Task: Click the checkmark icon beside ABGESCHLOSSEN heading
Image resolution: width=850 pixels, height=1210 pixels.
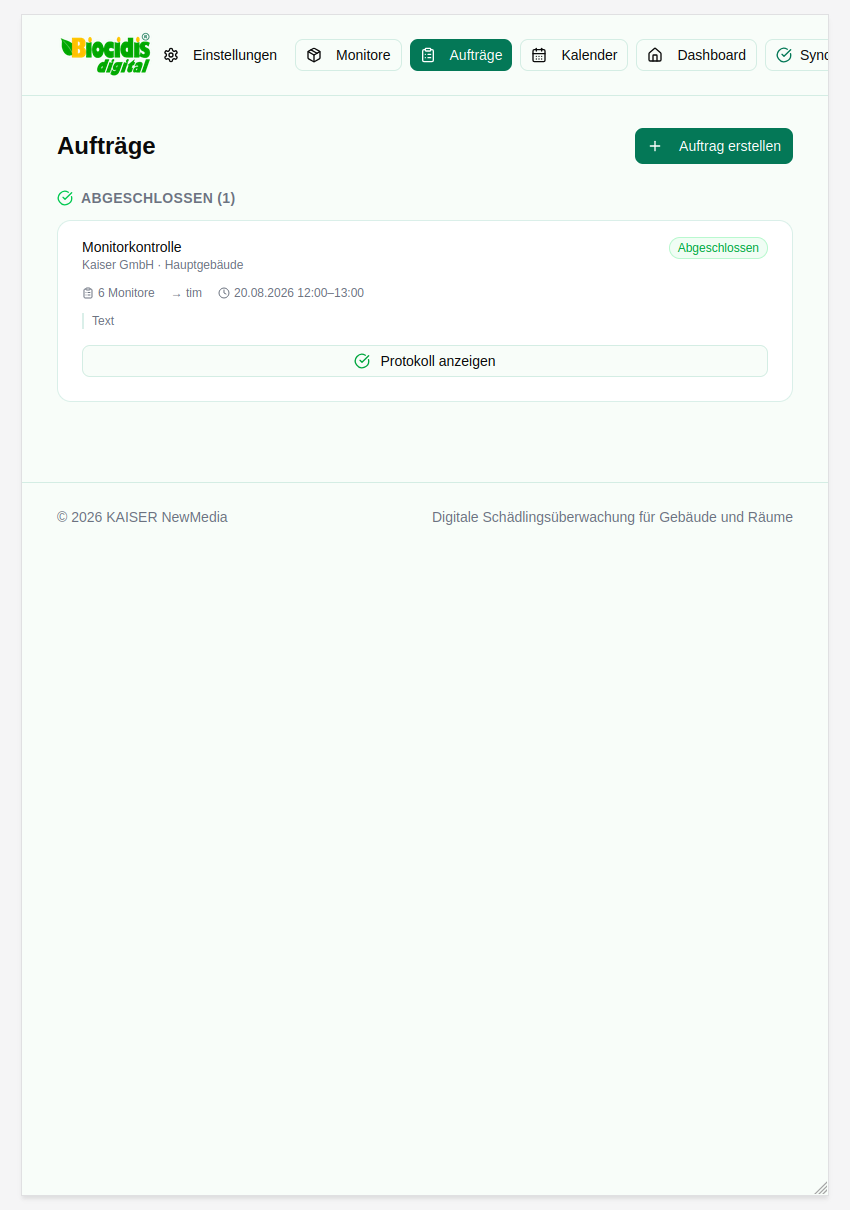Action: pos(65,198)
